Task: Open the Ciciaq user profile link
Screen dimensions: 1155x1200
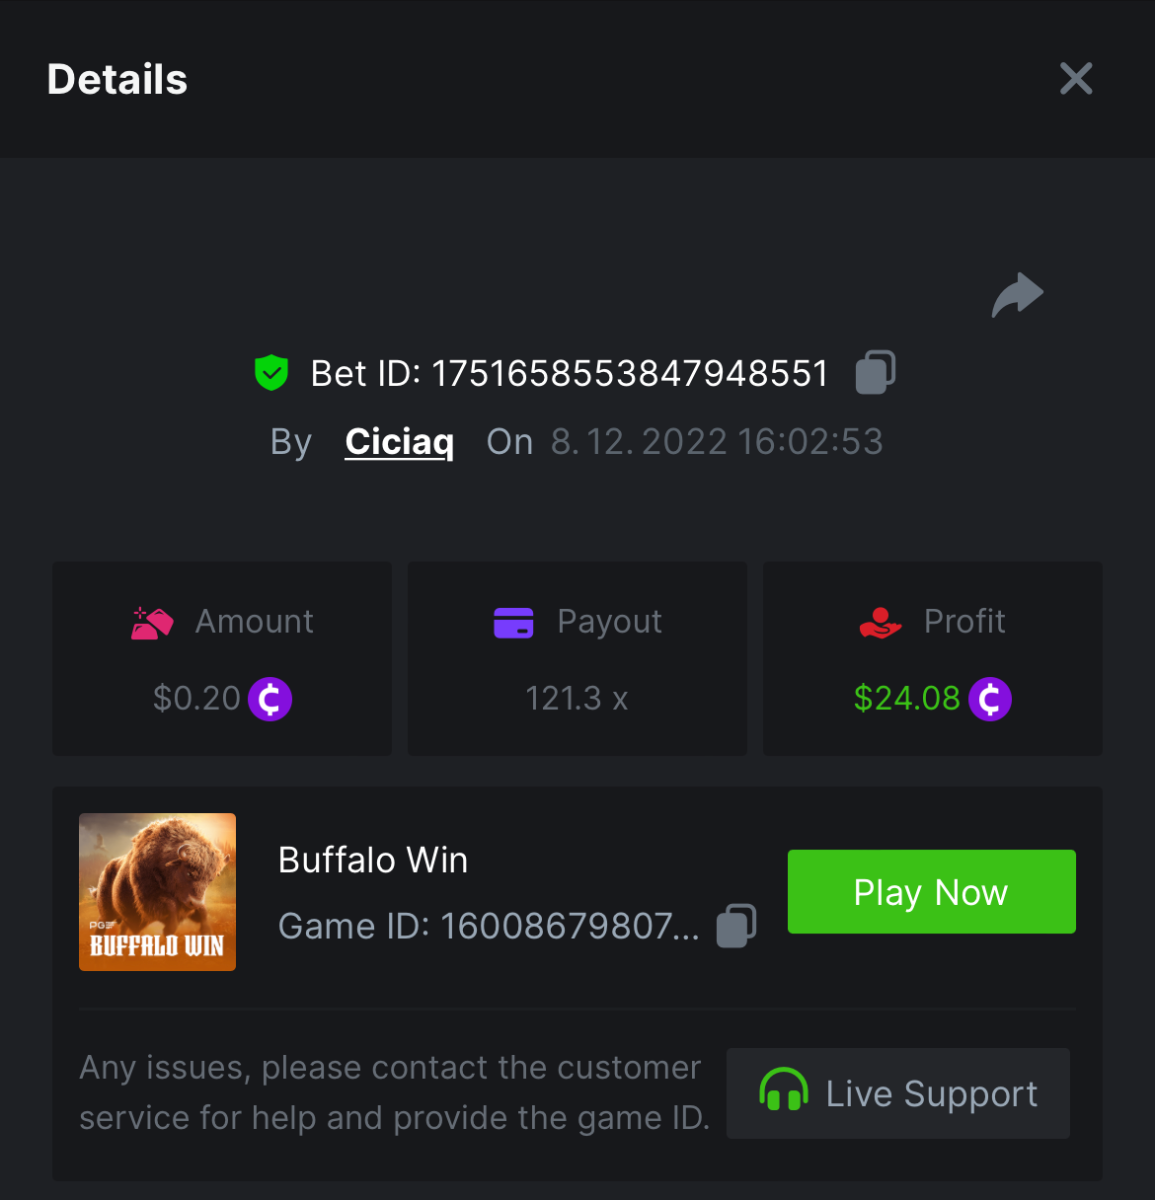Action: [399, 442]
